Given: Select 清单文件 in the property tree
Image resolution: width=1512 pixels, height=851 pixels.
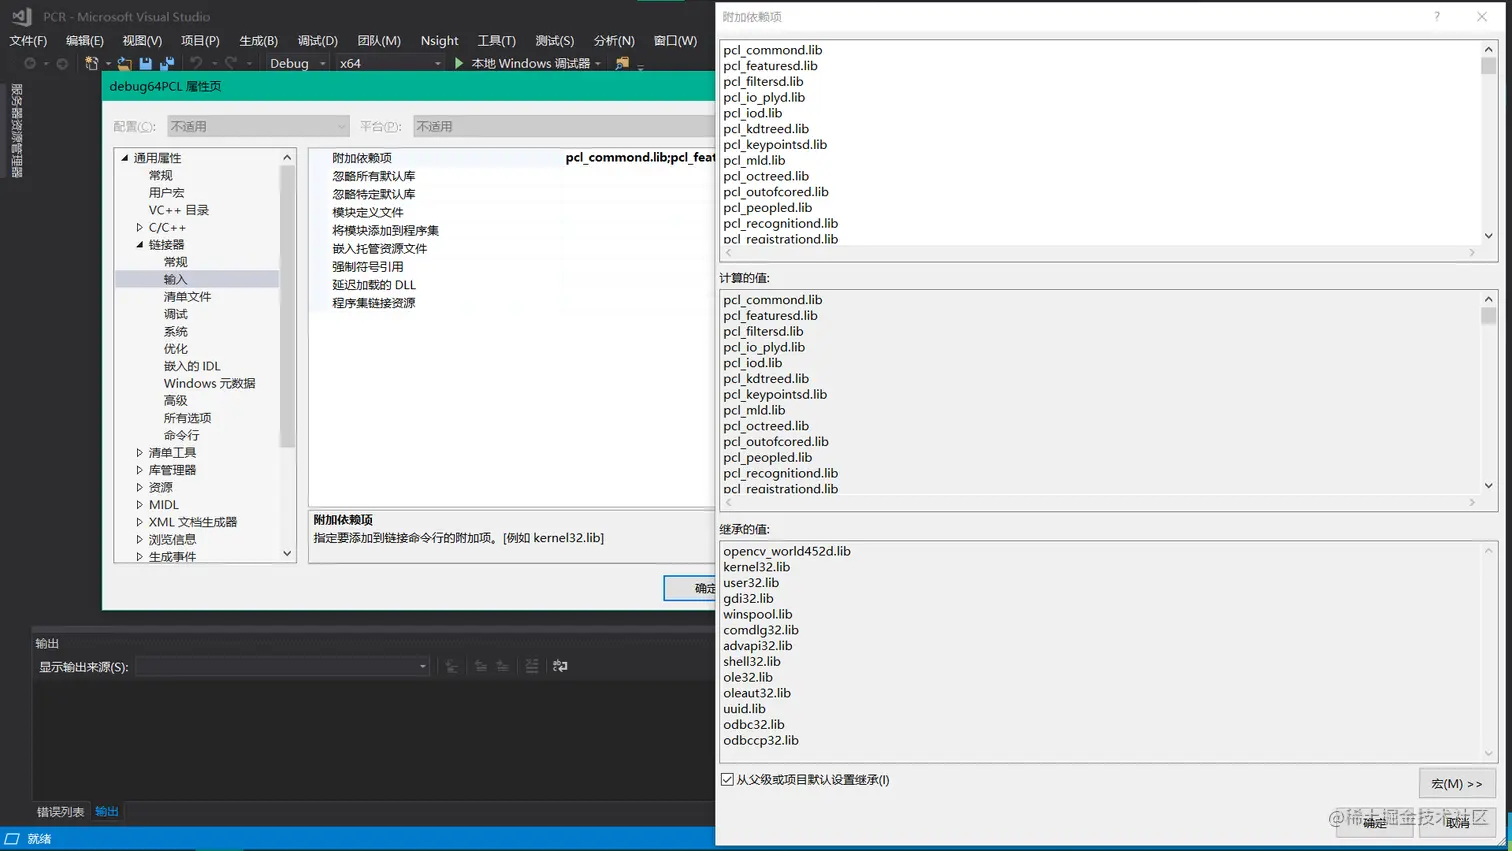Looking at the screenshot, I should (187, 297).
